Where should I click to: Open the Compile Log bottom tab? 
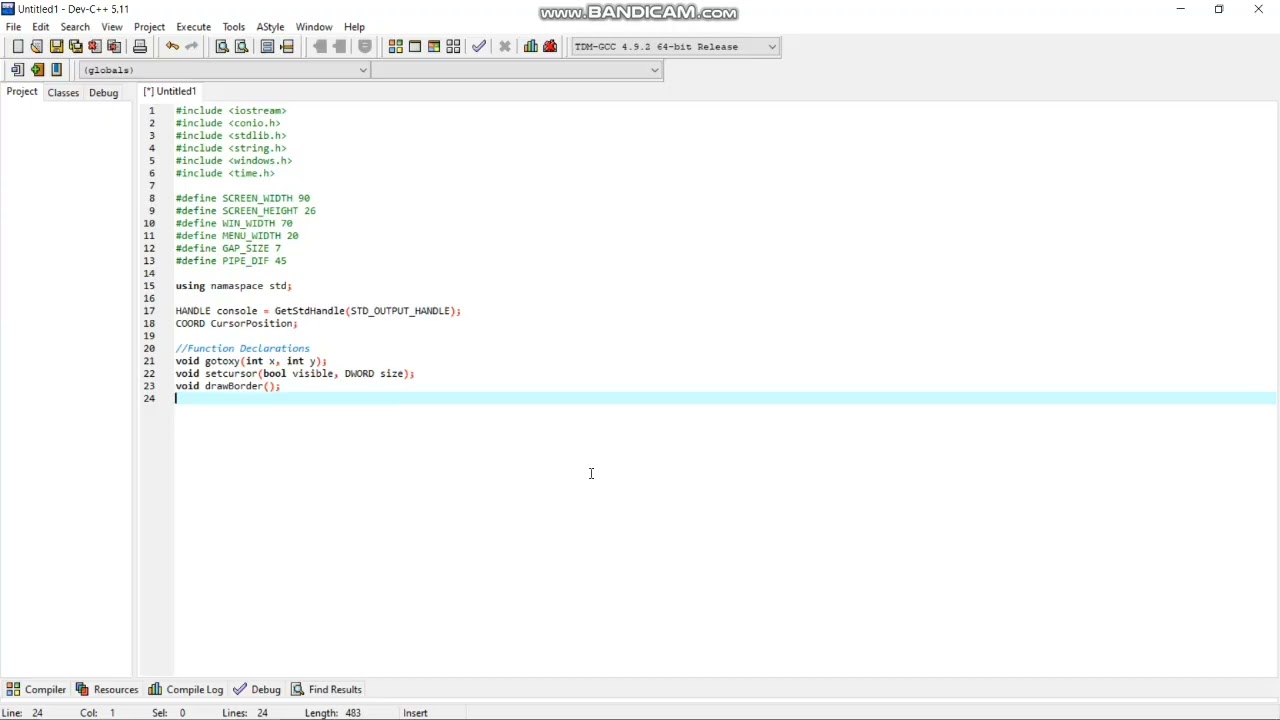pyautogui.click(x=186, y=690)
